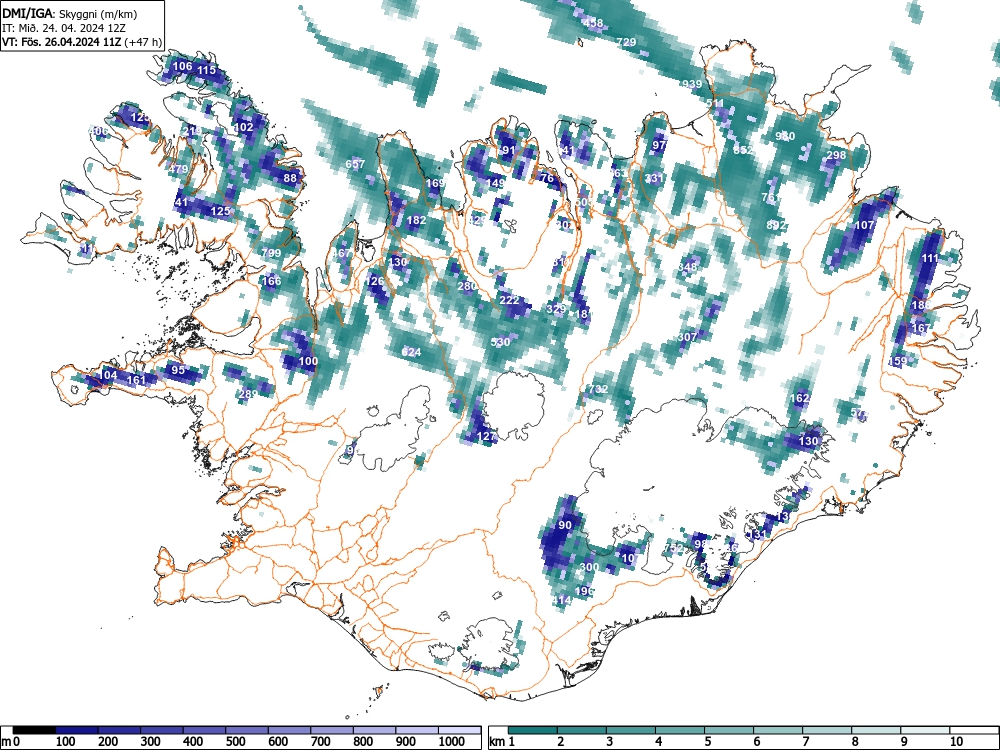
Task: Click the 104 visibility value
Action: tap(107, 375)
